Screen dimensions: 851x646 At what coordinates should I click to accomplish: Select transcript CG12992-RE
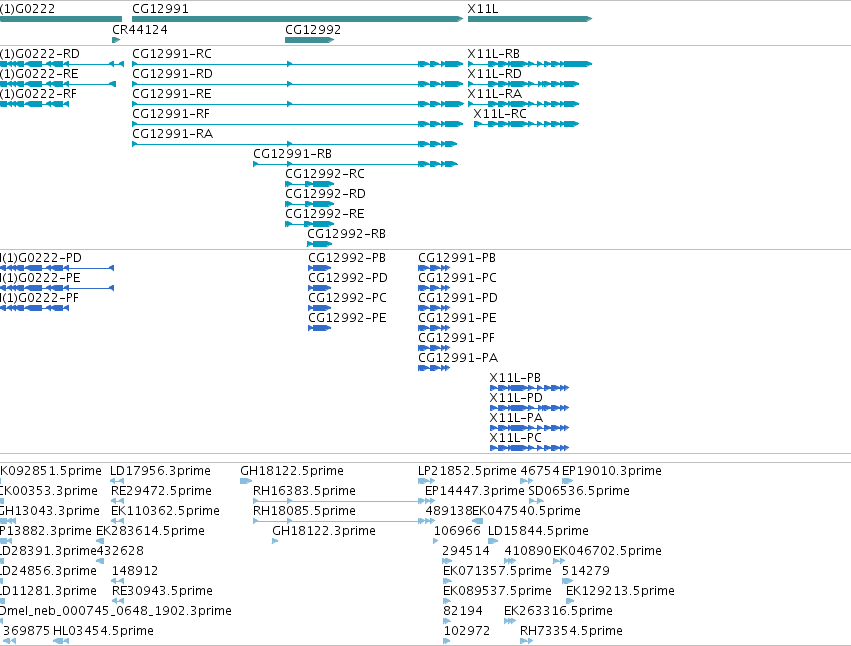325,214
